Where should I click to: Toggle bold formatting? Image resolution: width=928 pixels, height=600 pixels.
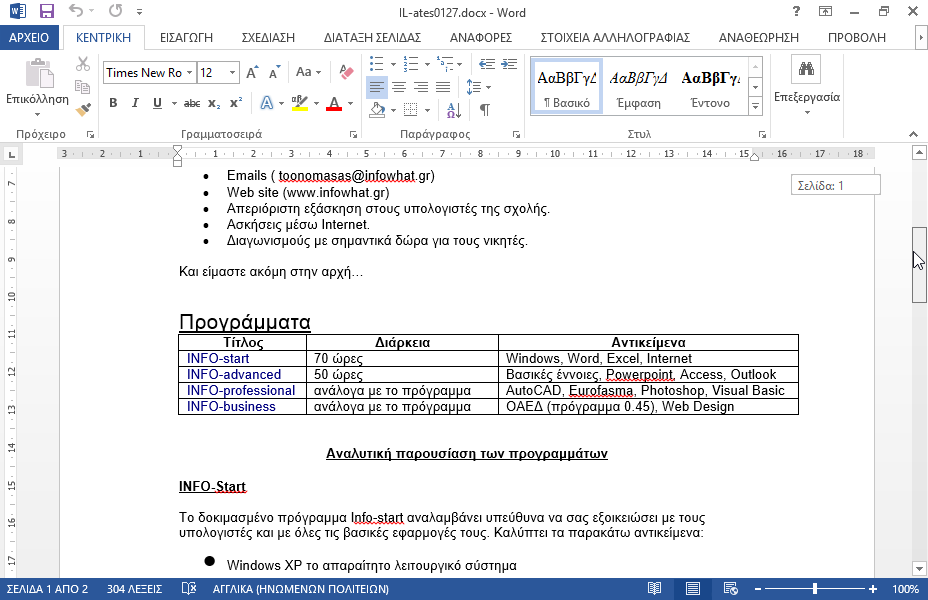[x=113, y=104]
